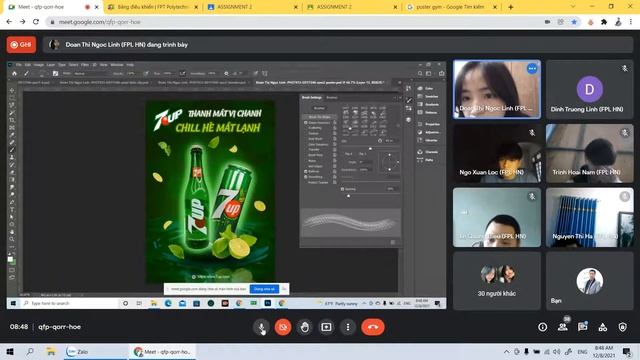Close the poster gym tab

pyautogui.click(x=495, y=7)
